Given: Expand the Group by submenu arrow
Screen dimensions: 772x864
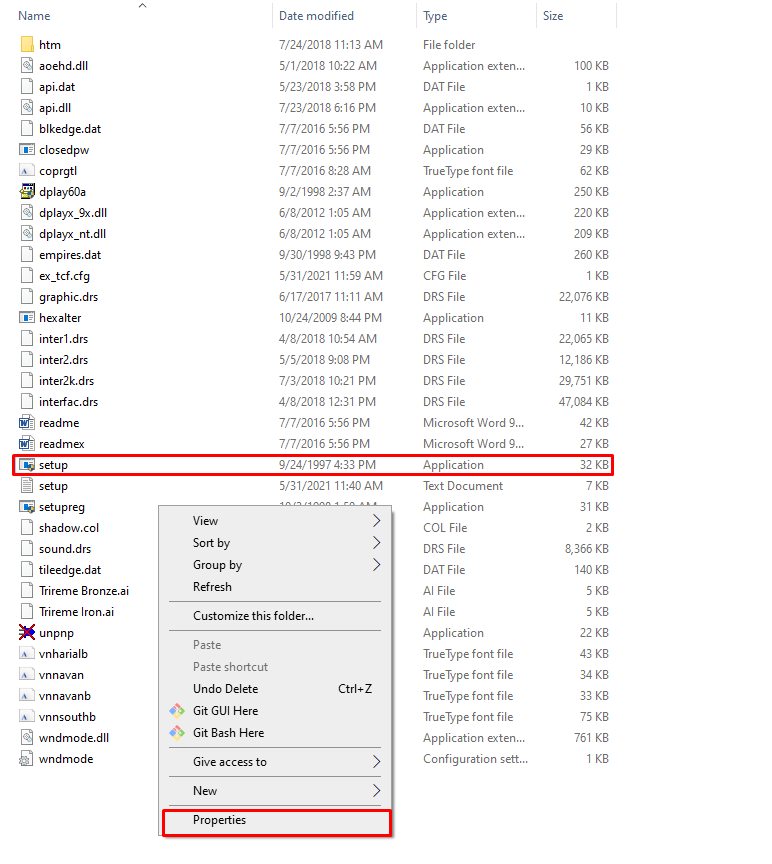Looking at the screenshot, I should coord(376,565).
